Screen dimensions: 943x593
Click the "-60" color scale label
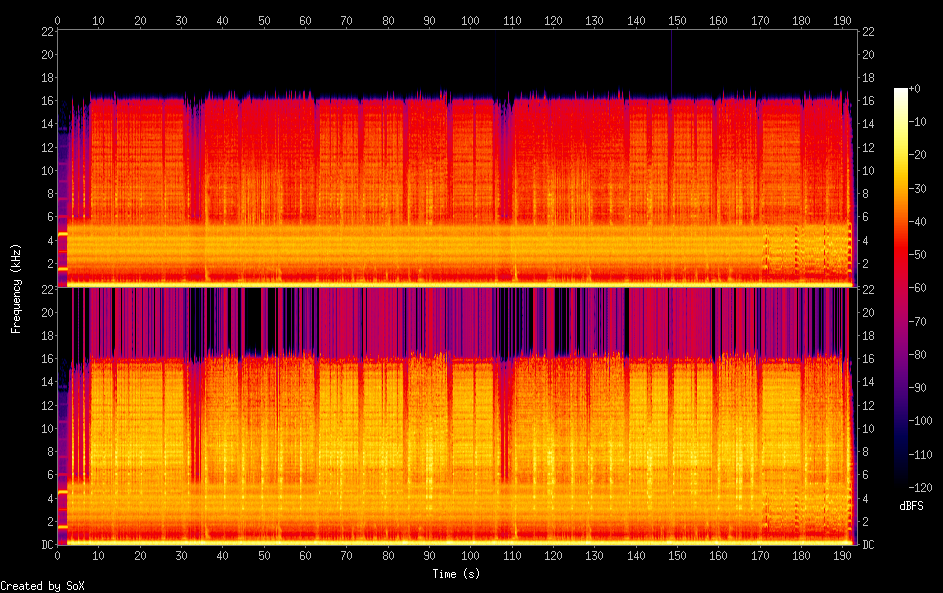pyautogui.click(x=917, y=287)
